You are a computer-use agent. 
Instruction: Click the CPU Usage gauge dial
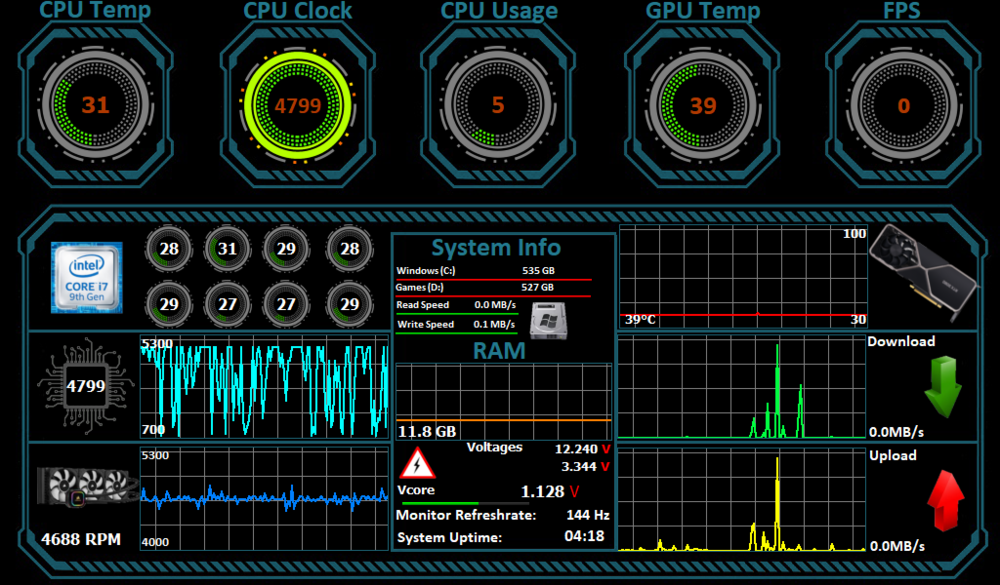[x=498, y=105]
